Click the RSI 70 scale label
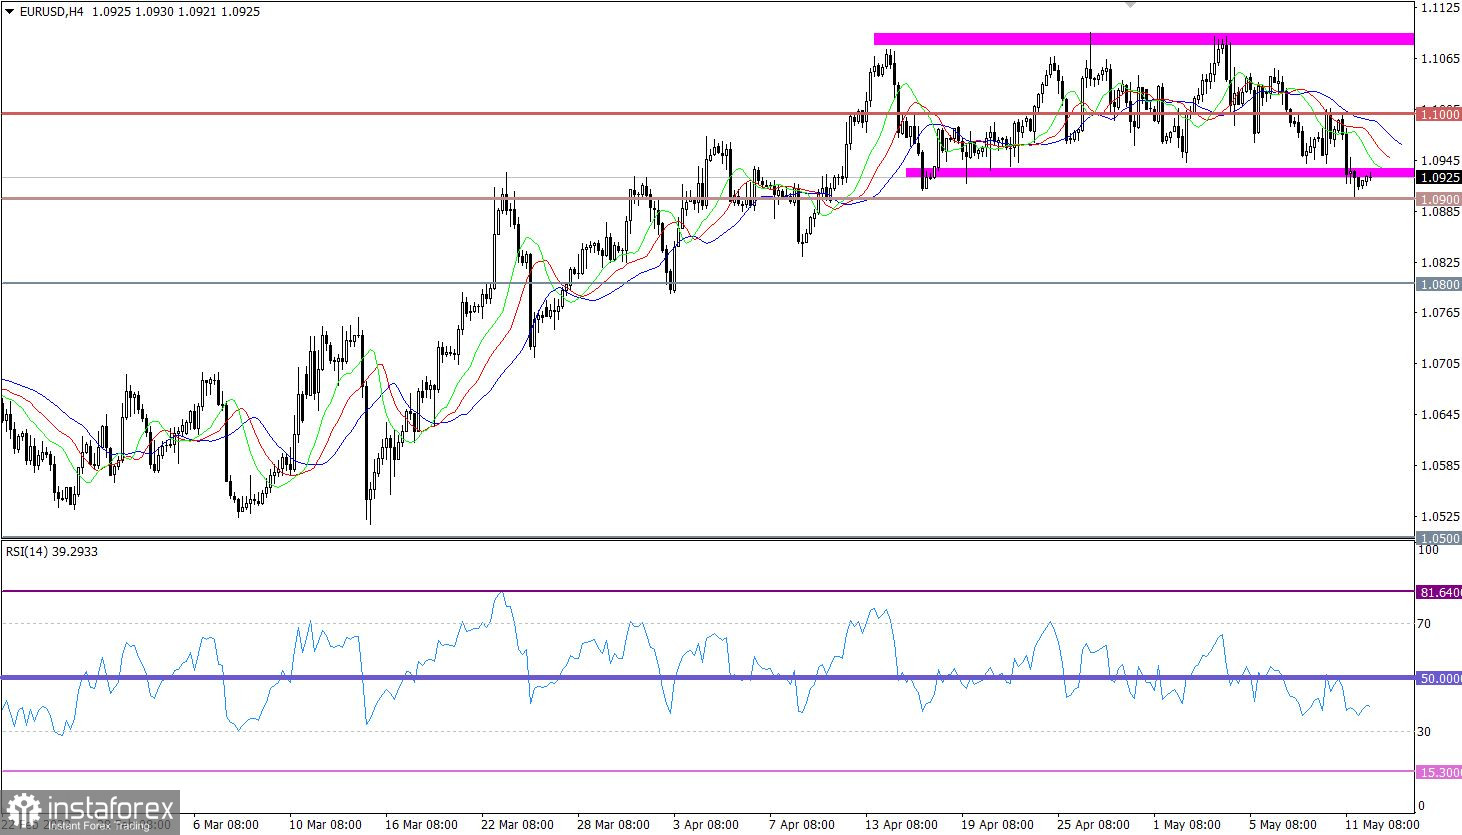Viewport: 1462px width, 835px height. click(x=1424, y=623)
